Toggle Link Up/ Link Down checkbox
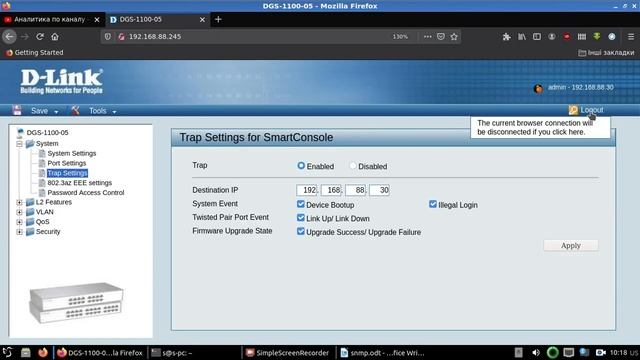Image resolution: width=640 pixels, height=360 pixels. (x=301, y=218)
